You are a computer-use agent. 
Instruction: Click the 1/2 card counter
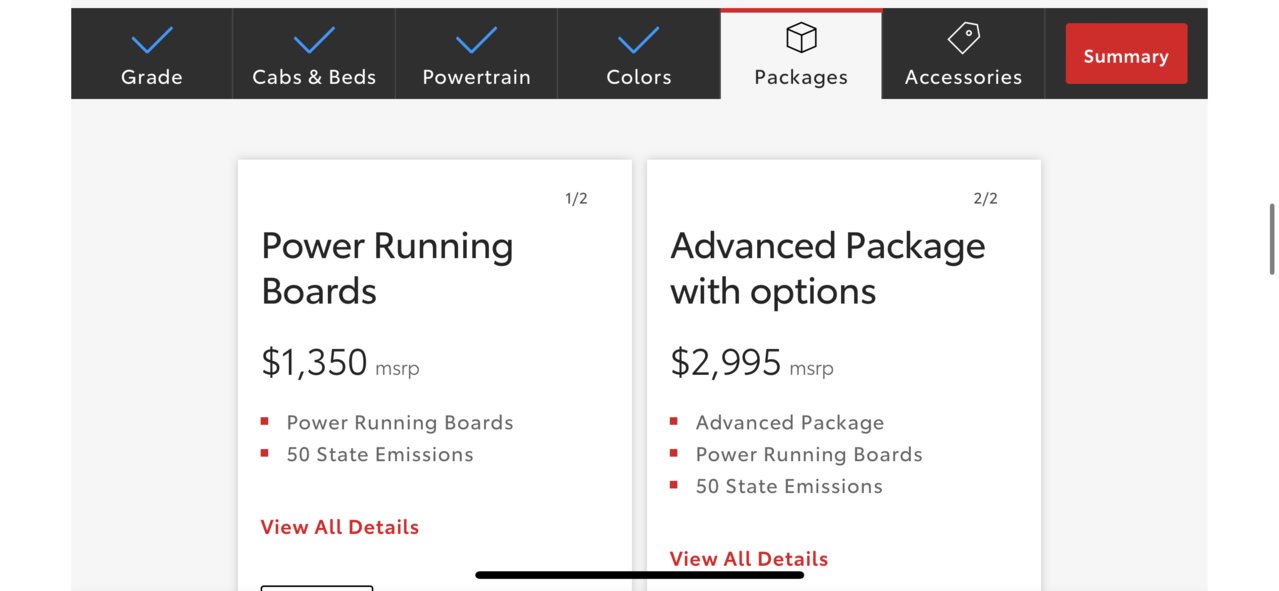576,198
